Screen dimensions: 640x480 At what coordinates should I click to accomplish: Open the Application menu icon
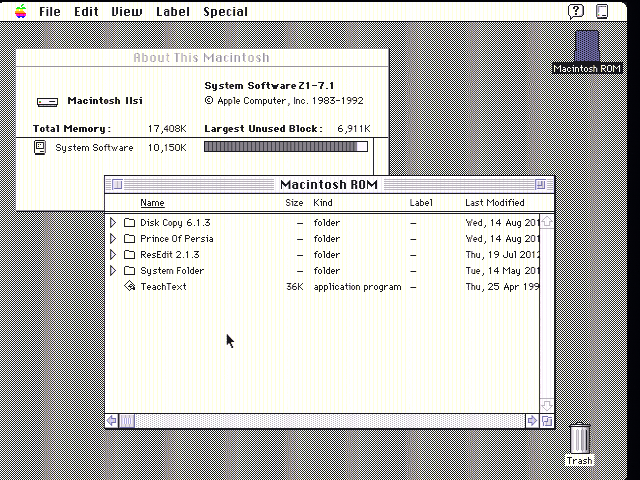(x=602, y=11)
